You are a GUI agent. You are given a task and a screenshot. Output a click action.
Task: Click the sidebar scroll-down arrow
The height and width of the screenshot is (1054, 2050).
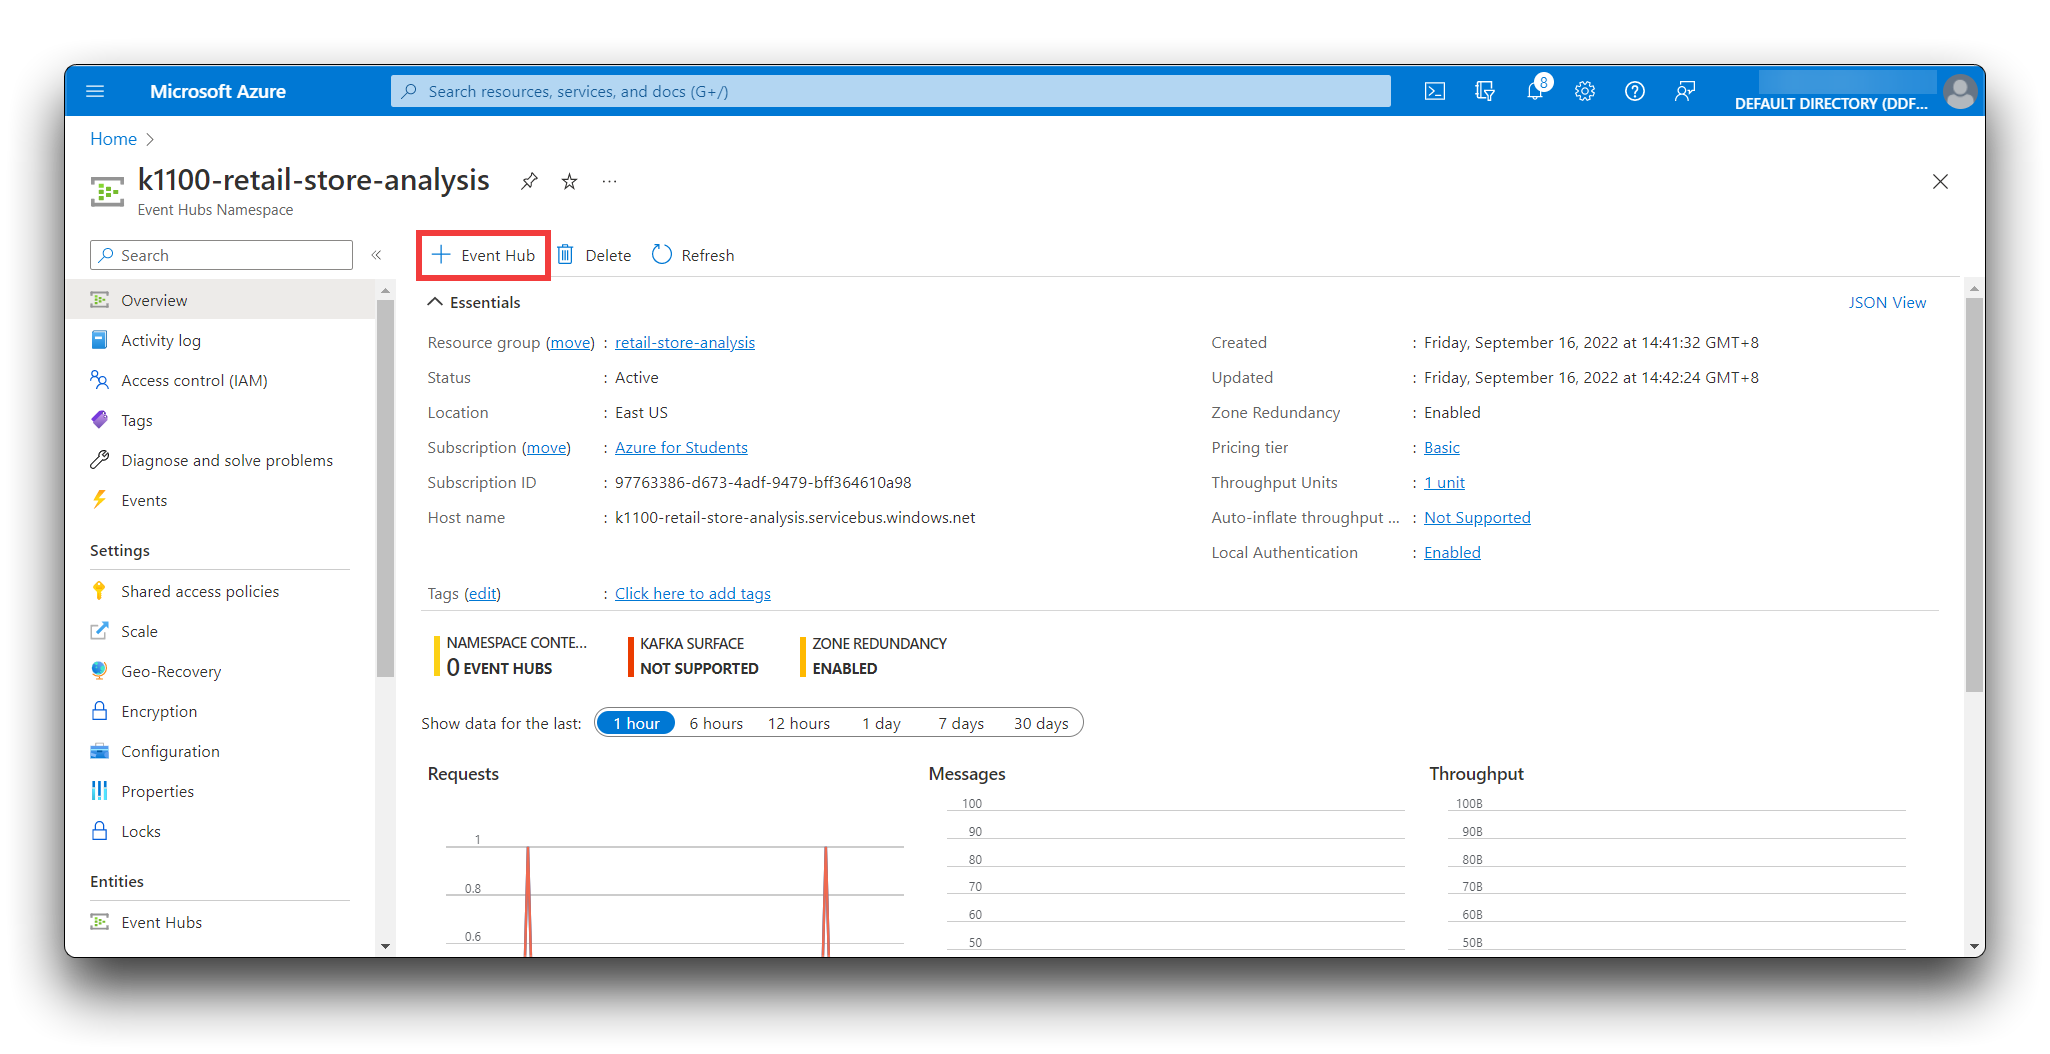385,946
